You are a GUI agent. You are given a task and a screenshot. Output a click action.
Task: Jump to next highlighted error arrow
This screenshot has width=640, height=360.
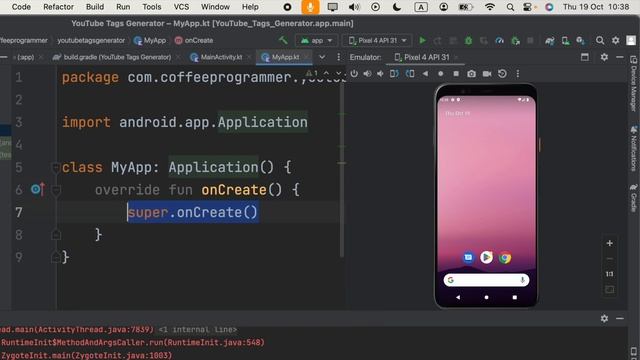(338, 73)
